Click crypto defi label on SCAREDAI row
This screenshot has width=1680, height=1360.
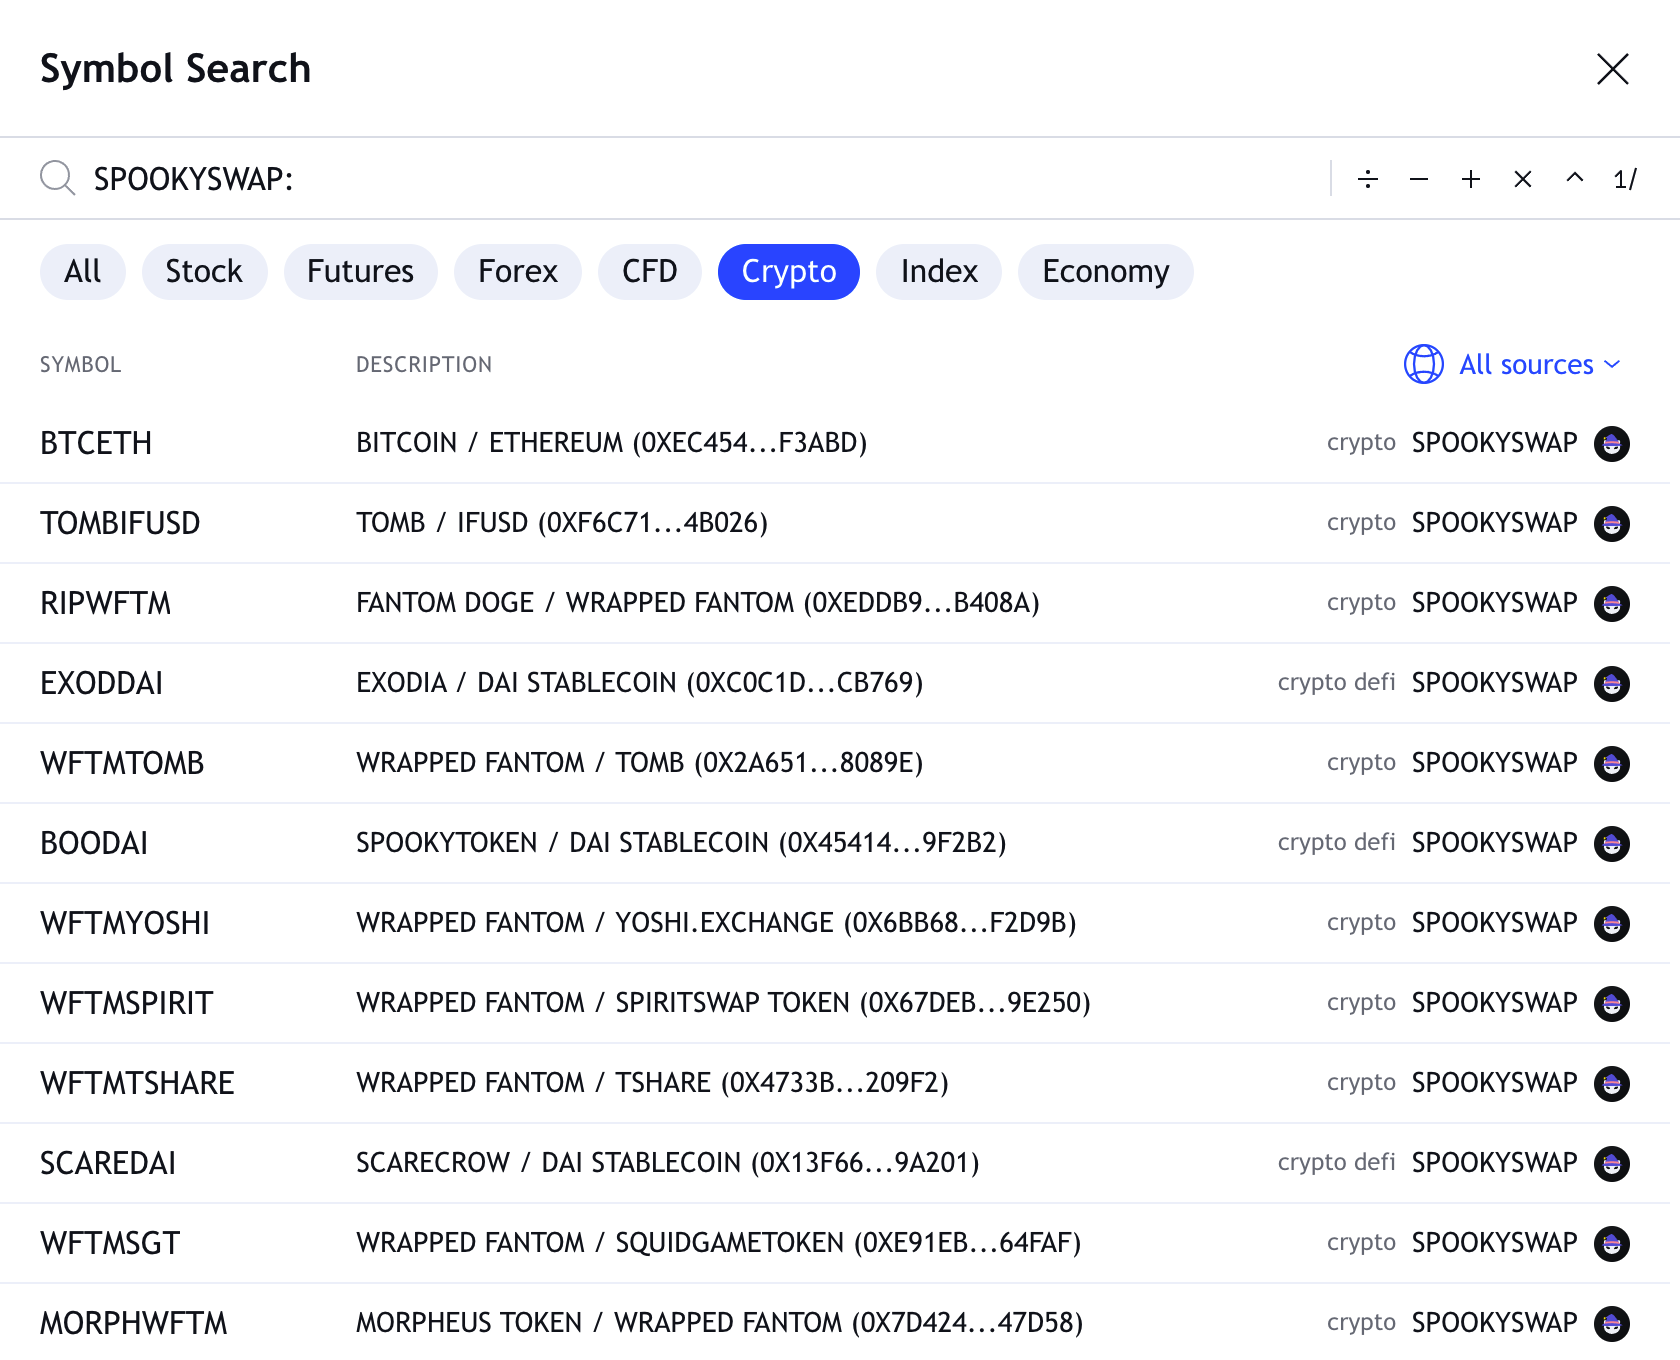pyautogui.click(x=1336, y=1163)
